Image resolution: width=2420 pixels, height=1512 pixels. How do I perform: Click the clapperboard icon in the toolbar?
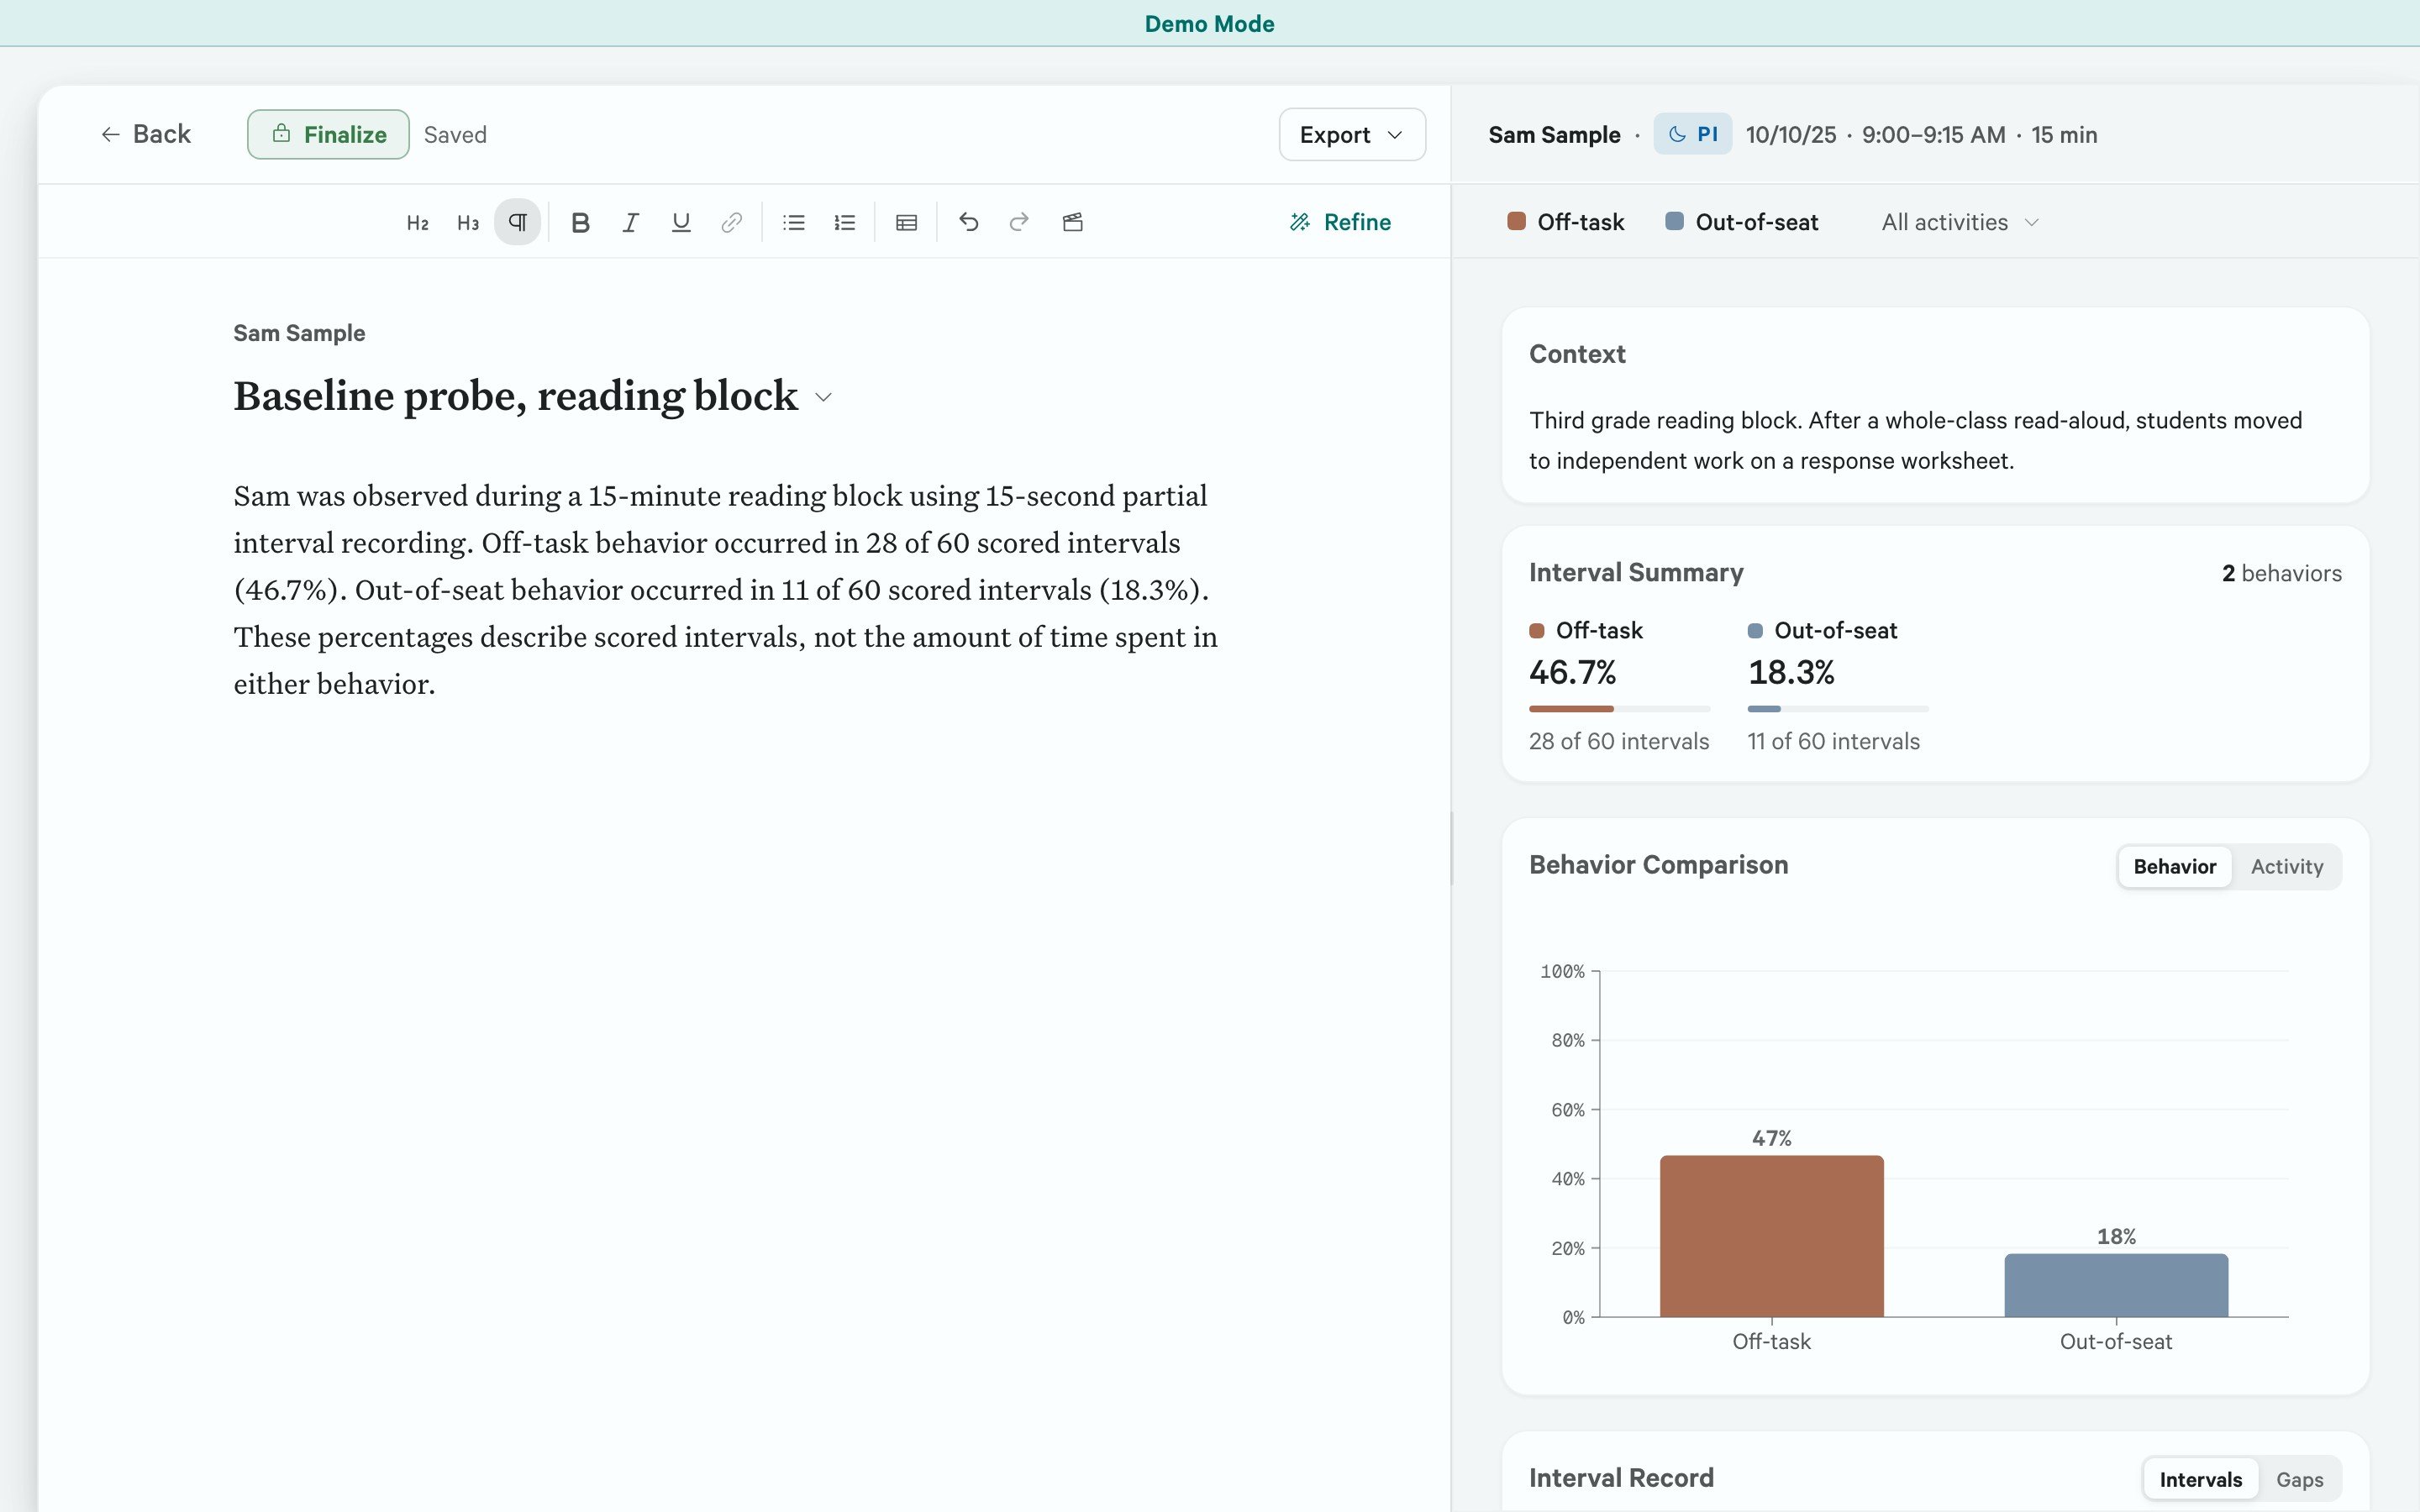coord(1073,222)
